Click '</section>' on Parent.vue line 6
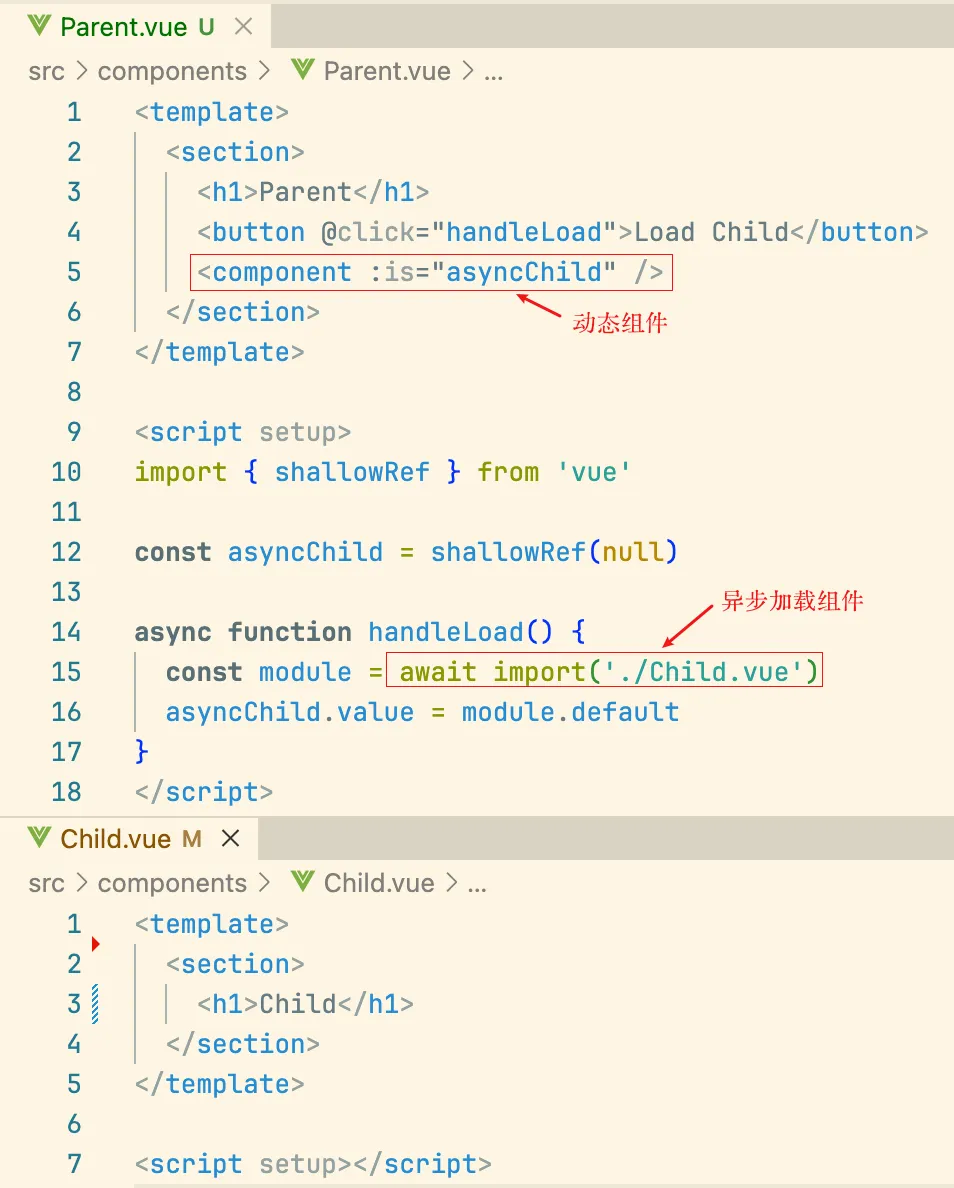Image resolution: width=954 pixels, height=1188 pixels. [x=242, y=312]
